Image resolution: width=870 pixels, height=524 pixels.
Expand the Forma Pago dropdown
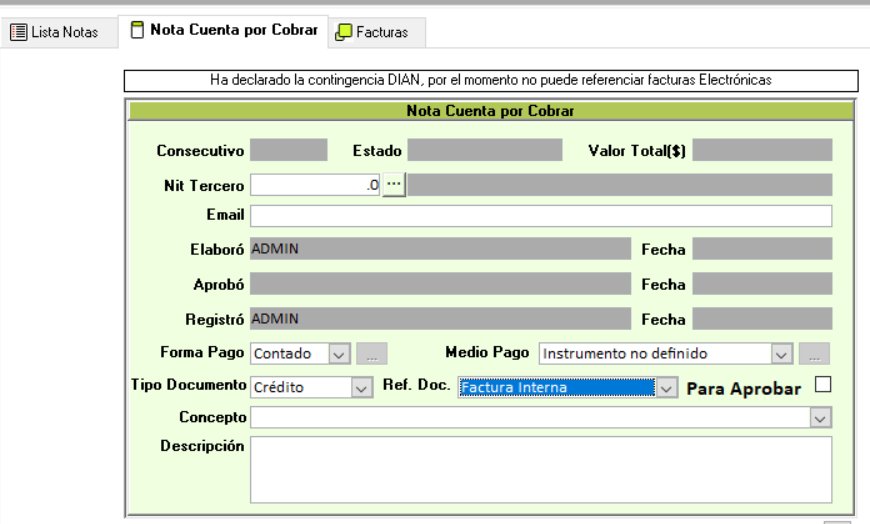(338, 353)
